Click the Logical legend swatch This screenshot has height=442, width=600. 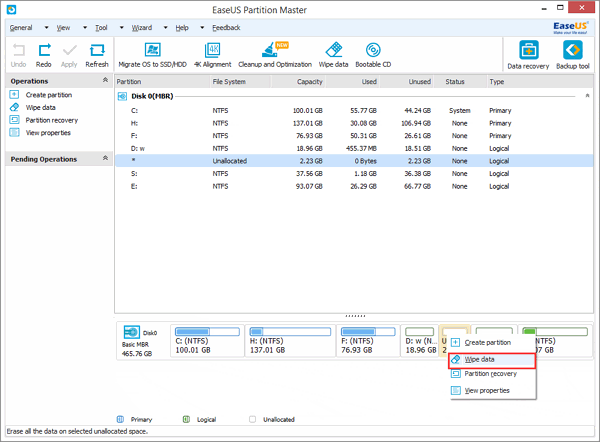coord(186,419)
